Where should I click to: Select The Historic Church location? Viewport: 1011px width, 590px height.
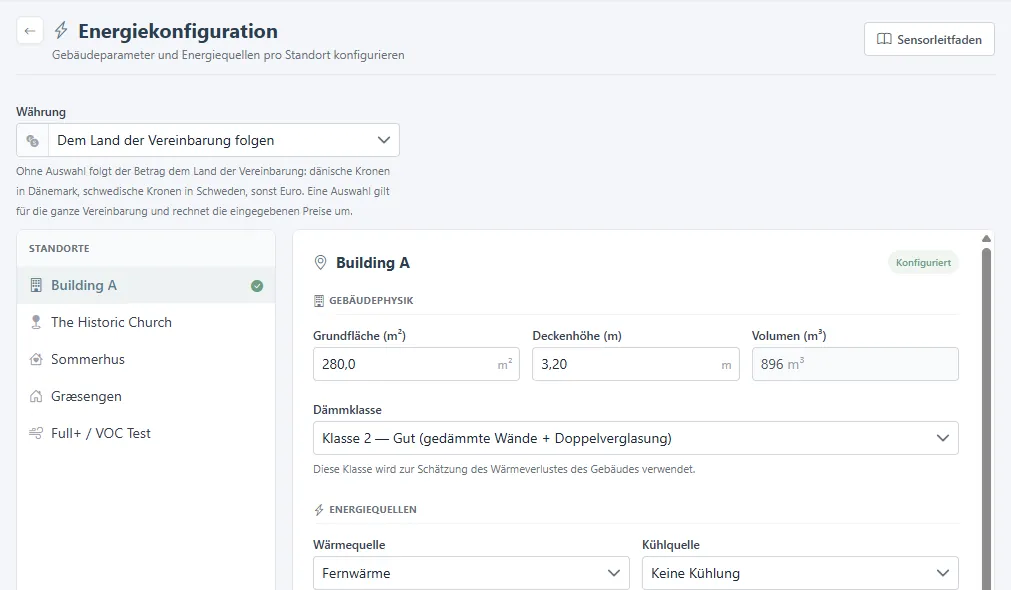point(146,322)
